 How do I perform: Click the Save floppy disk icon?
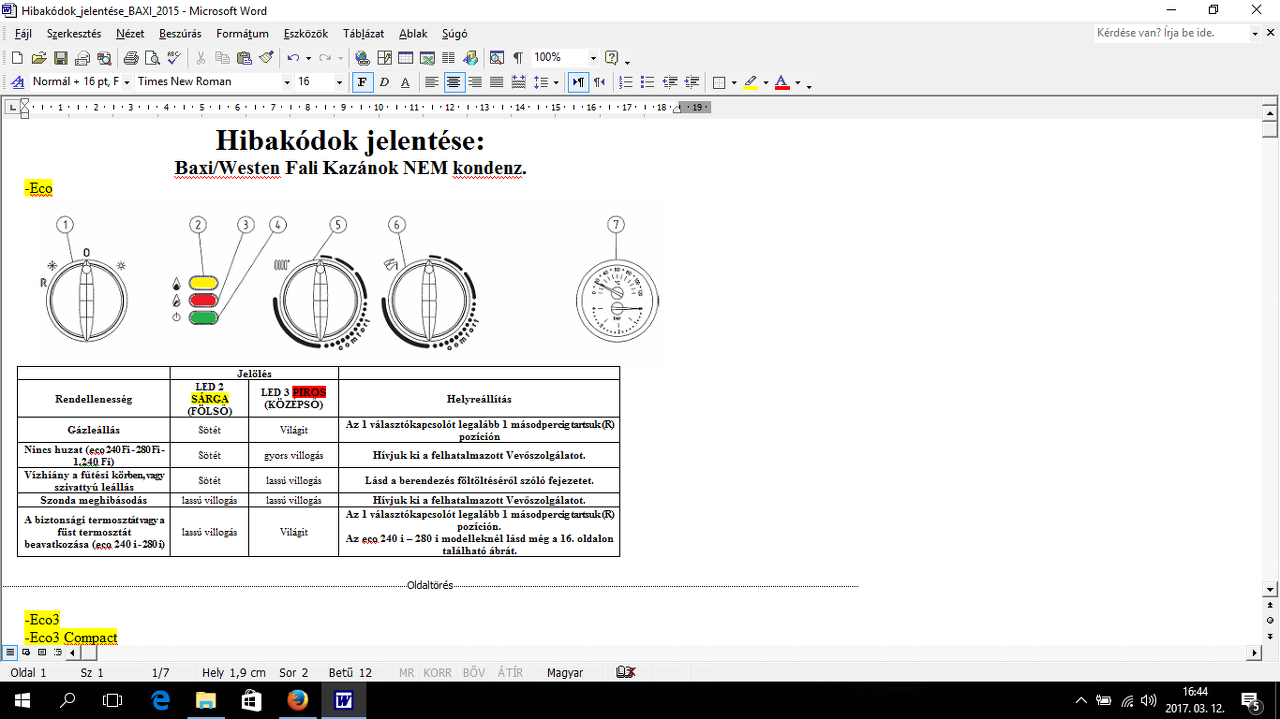pyautogui.click(x=60, y=58)
